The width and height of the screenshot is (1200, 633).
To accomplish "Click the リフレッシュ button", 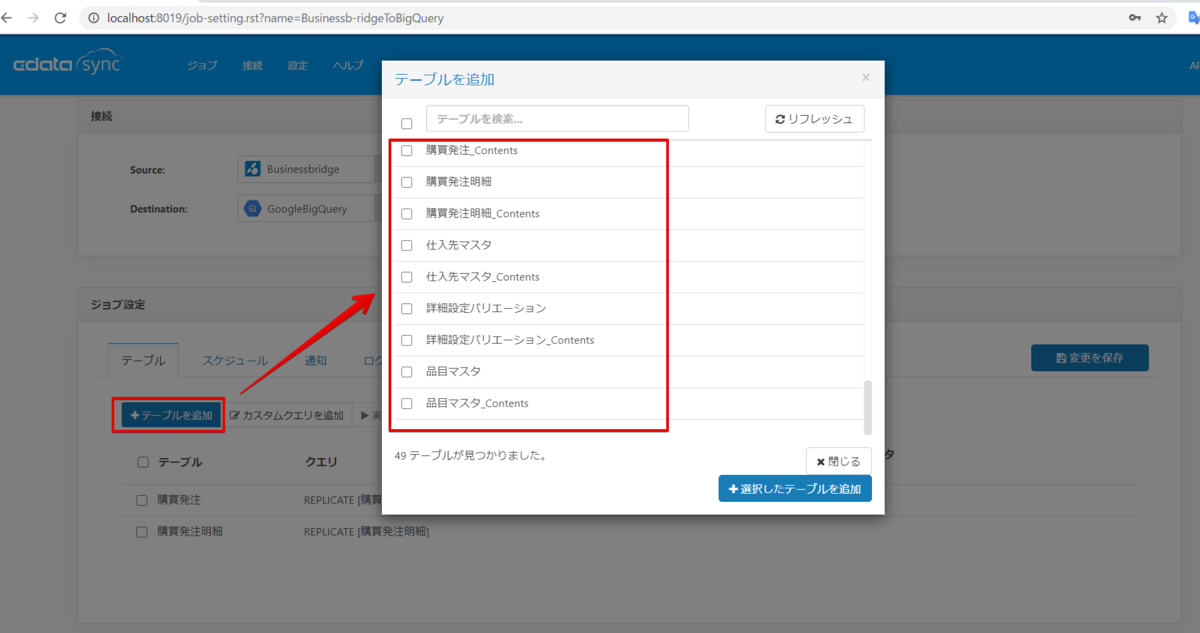I will [814, 119].
